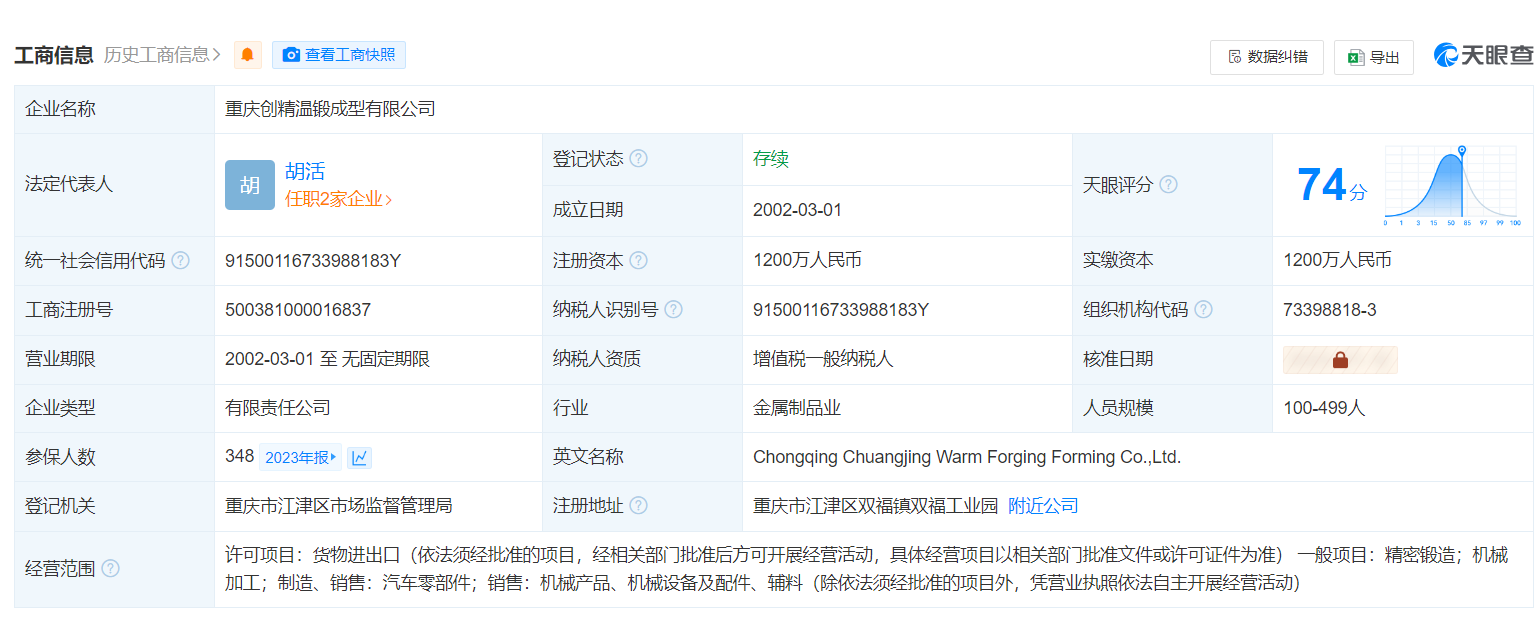
Task: Click help icon beside 登记状态
Action: coord(638,159)
